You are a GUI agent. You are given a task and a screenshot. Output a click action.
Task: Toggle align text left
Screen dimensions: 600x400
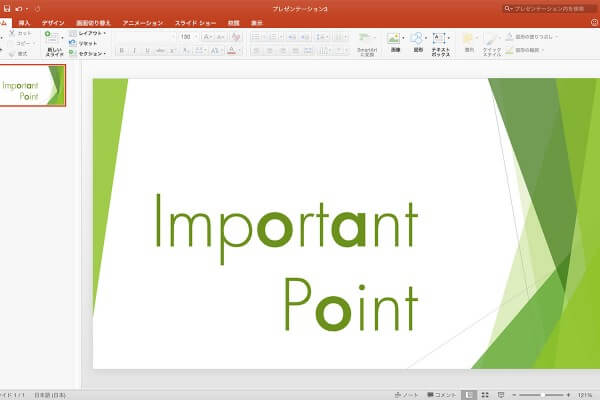coord(256,51)
